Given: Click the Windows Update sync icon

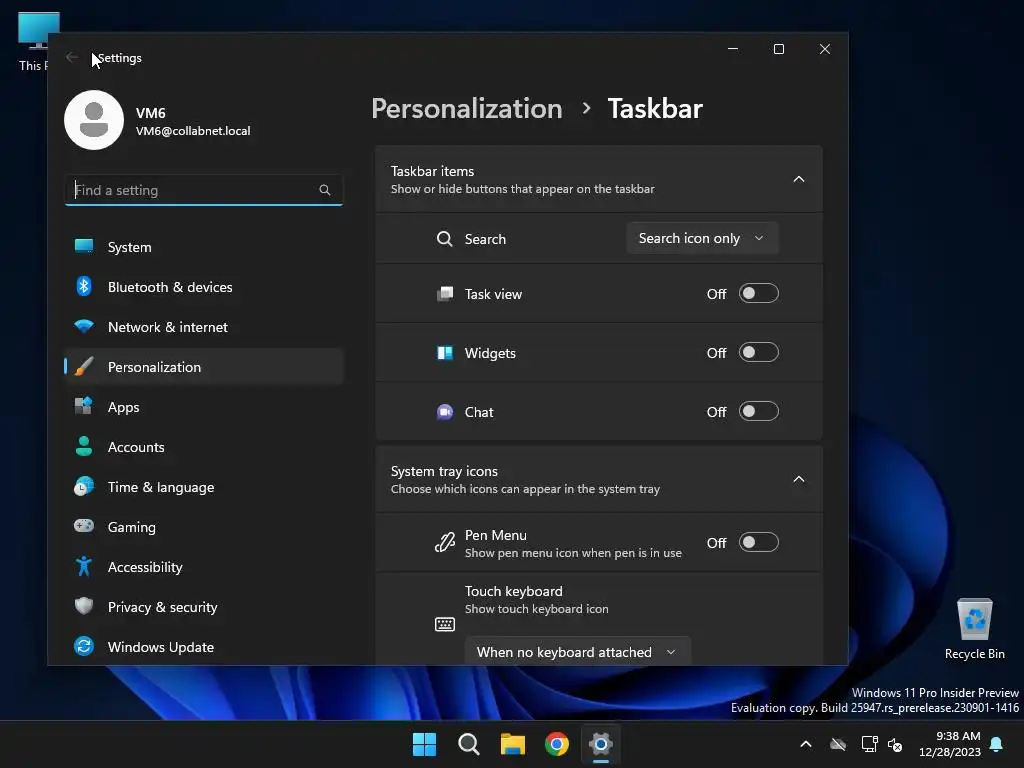Looking at the screenshot, I should (84, 646).
